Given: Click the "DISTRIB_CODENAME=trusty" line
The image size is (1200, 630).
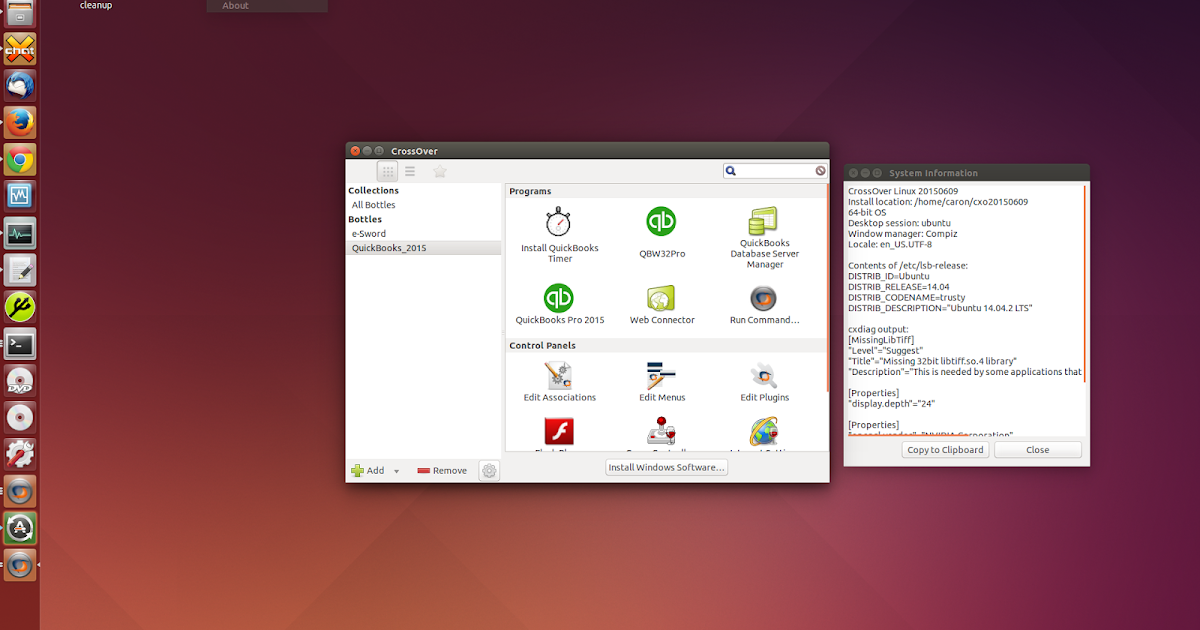Looking at the screenshot, I should [906, 297].
